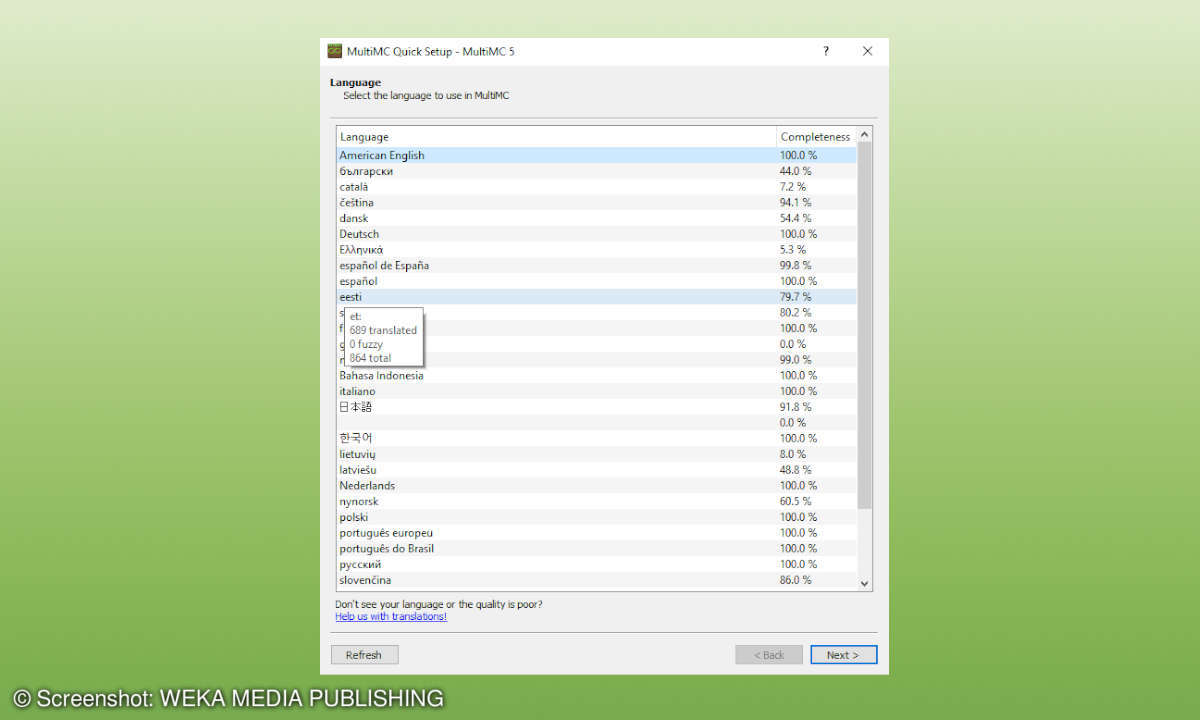
Task: Choose Deutsch as the language
Action: [597, 234]
